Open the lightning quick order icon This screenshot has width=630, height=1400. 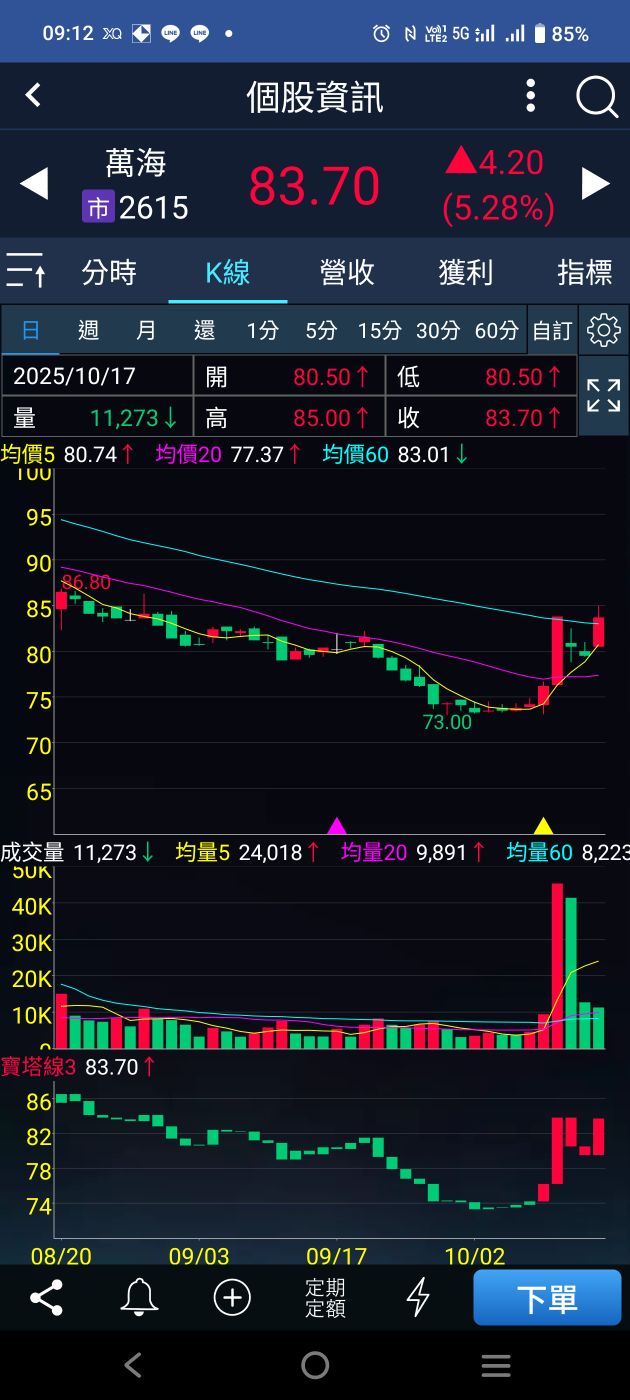(x=418, y=1297)
